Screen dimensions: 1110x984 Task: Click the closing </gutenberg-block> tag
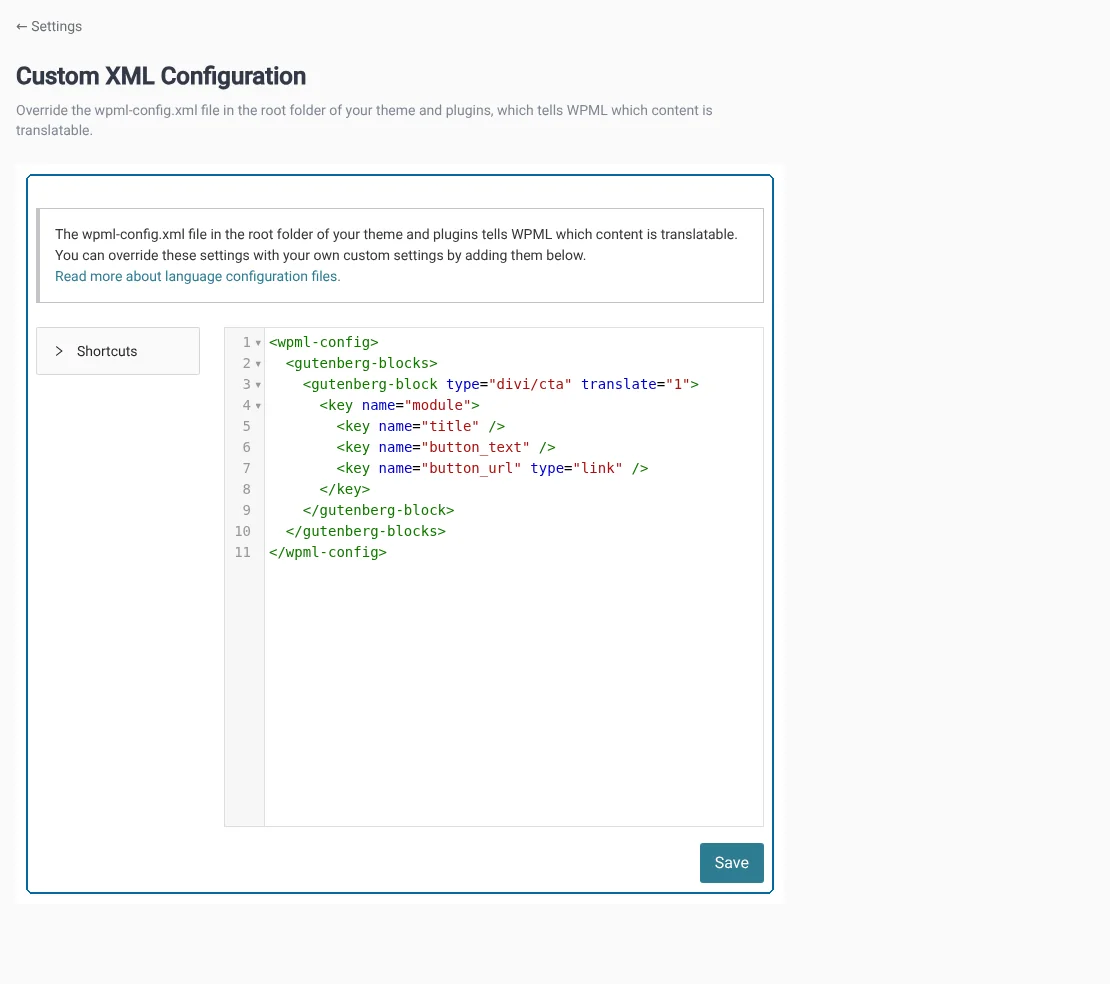[x=379, y=510]
